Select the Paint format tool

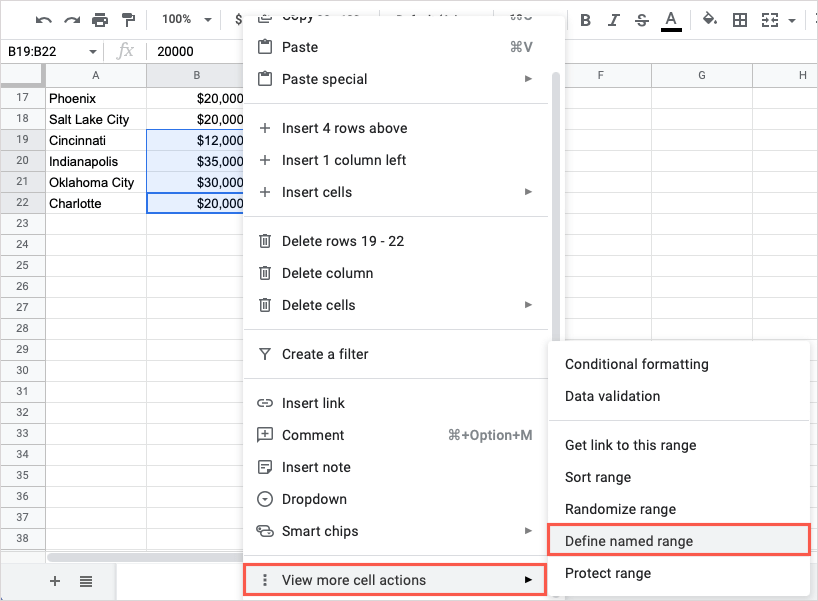127,20
